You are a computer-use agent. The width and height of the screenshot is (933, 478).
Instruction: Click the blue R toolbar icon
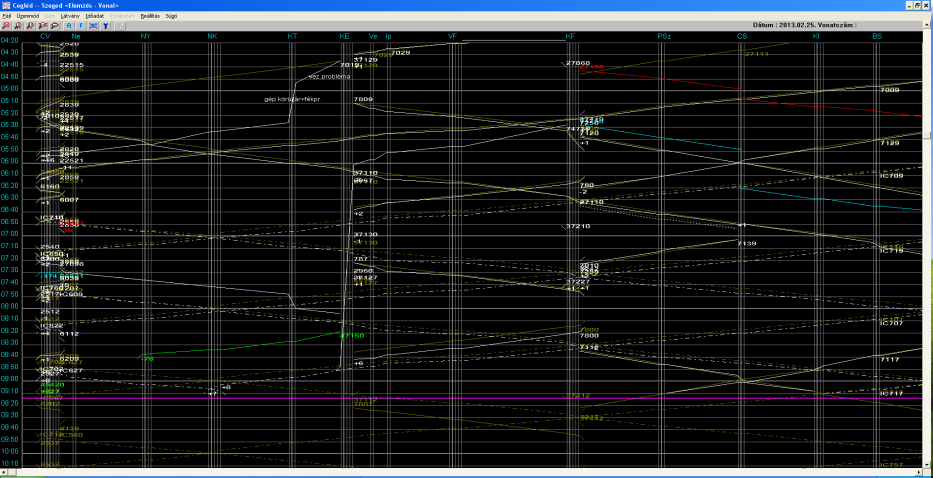(69, 26)
